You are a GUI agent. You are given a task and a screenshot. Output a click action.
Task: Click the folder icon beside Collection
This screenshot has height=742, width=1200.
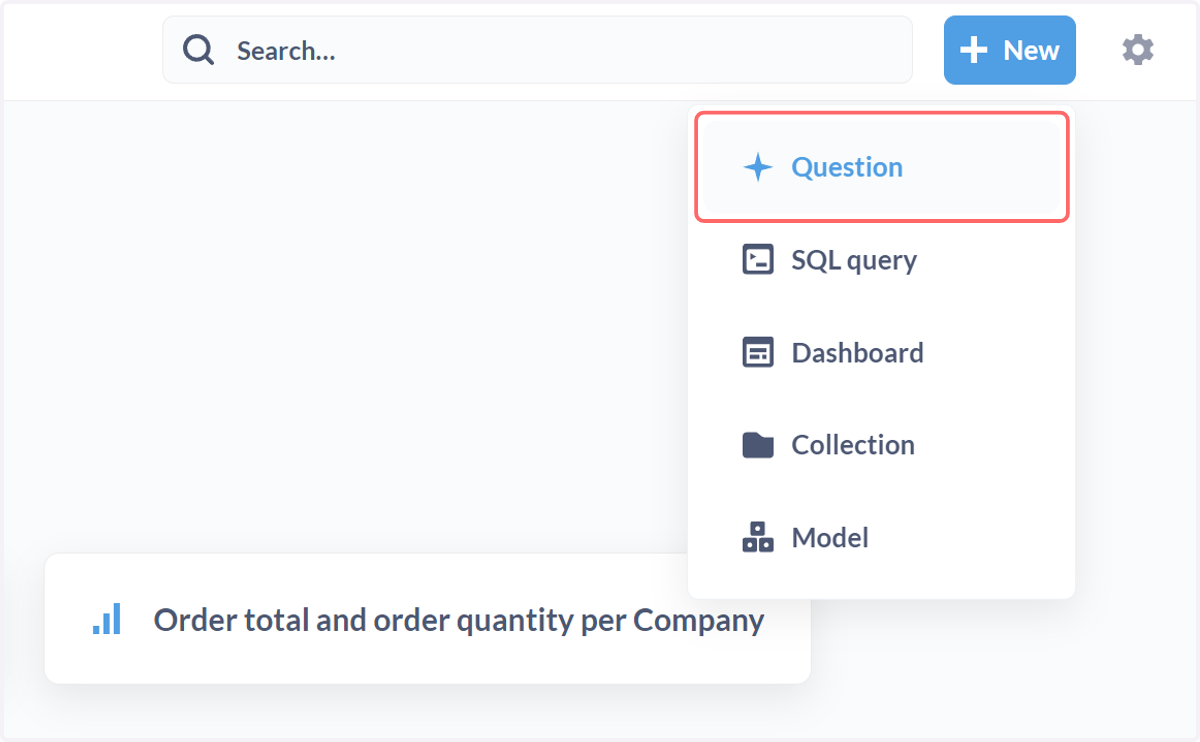(758, 445)
